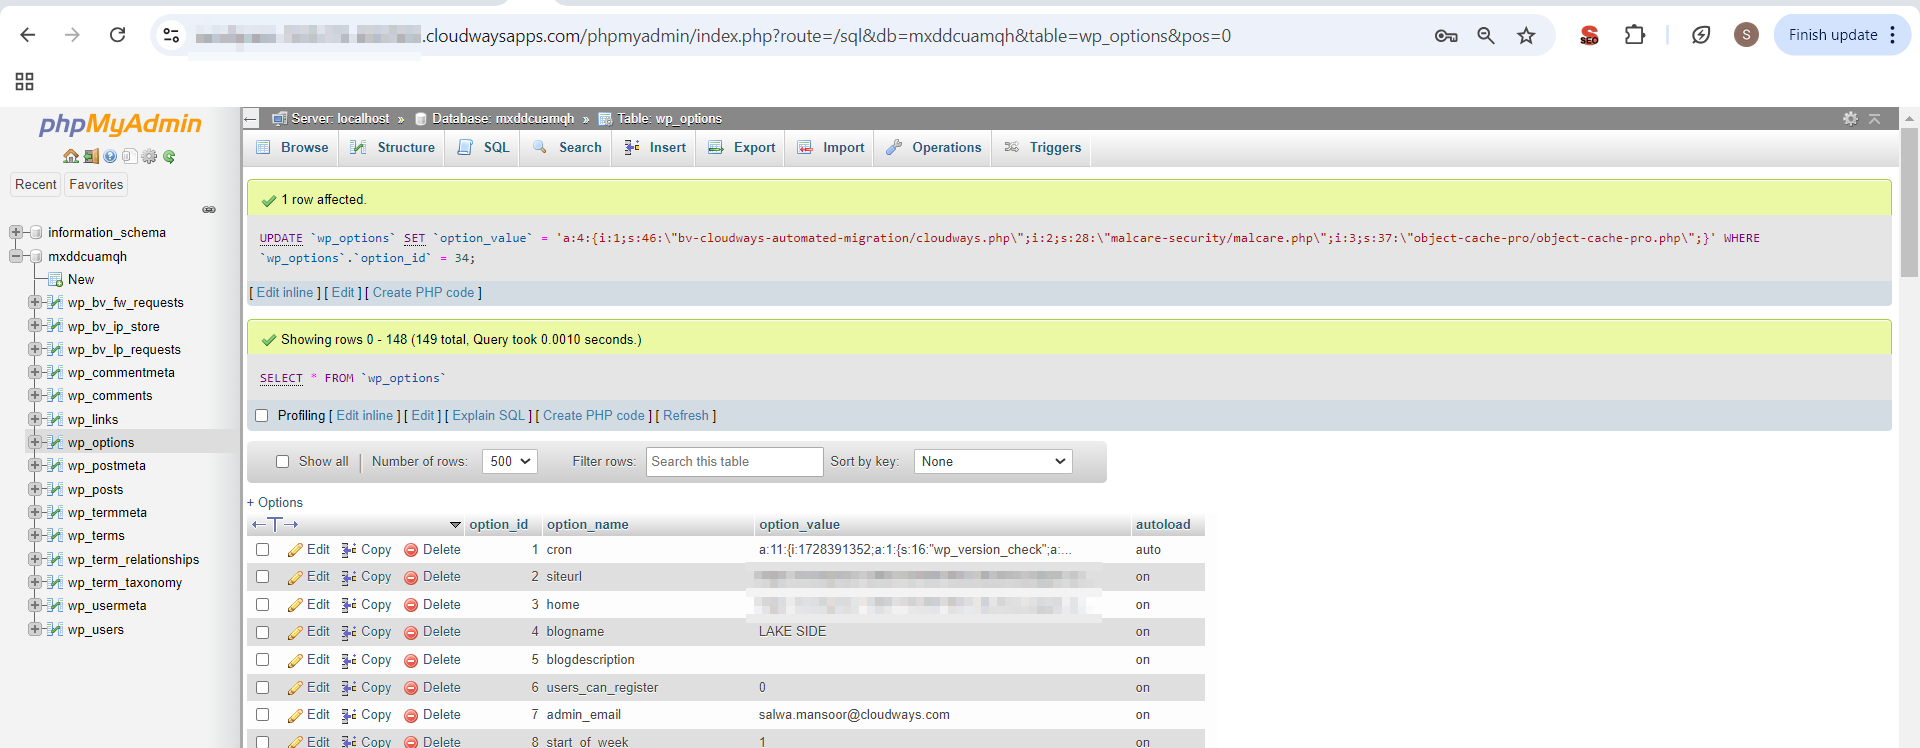Click the Reload navigation panel icon

(169, 156)
